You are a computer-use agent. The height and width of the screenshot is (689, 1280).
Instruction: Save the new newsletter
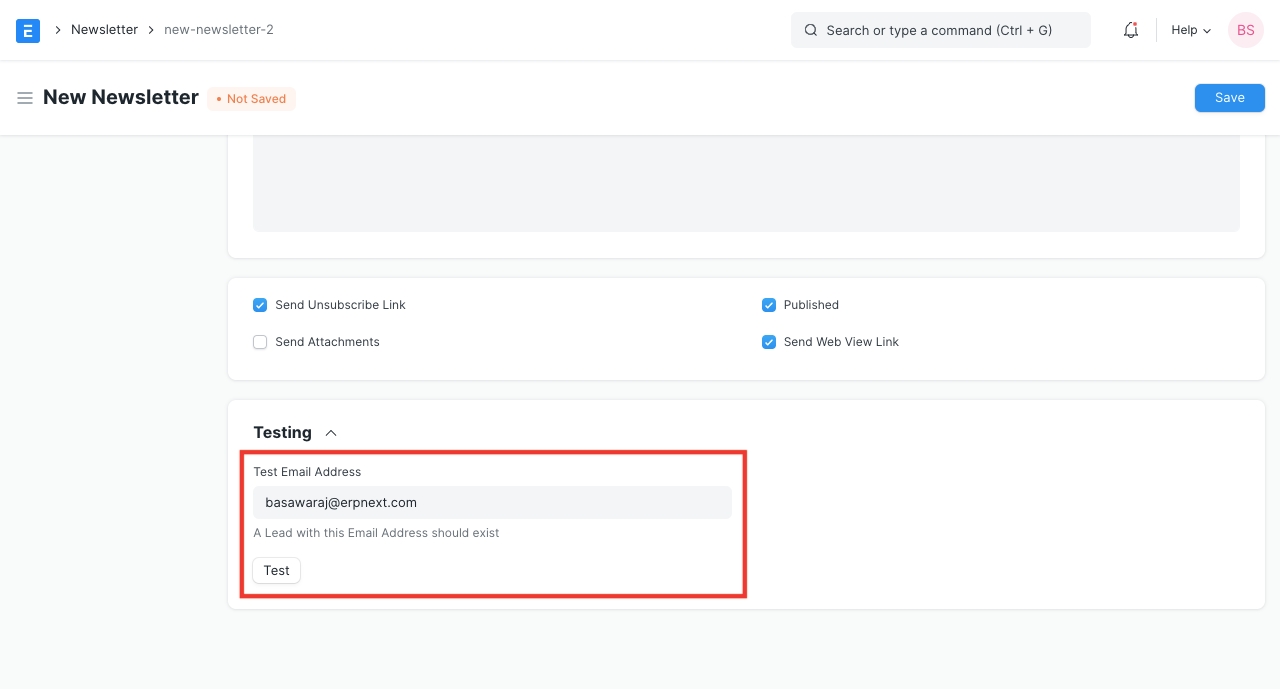[1229, 98]
